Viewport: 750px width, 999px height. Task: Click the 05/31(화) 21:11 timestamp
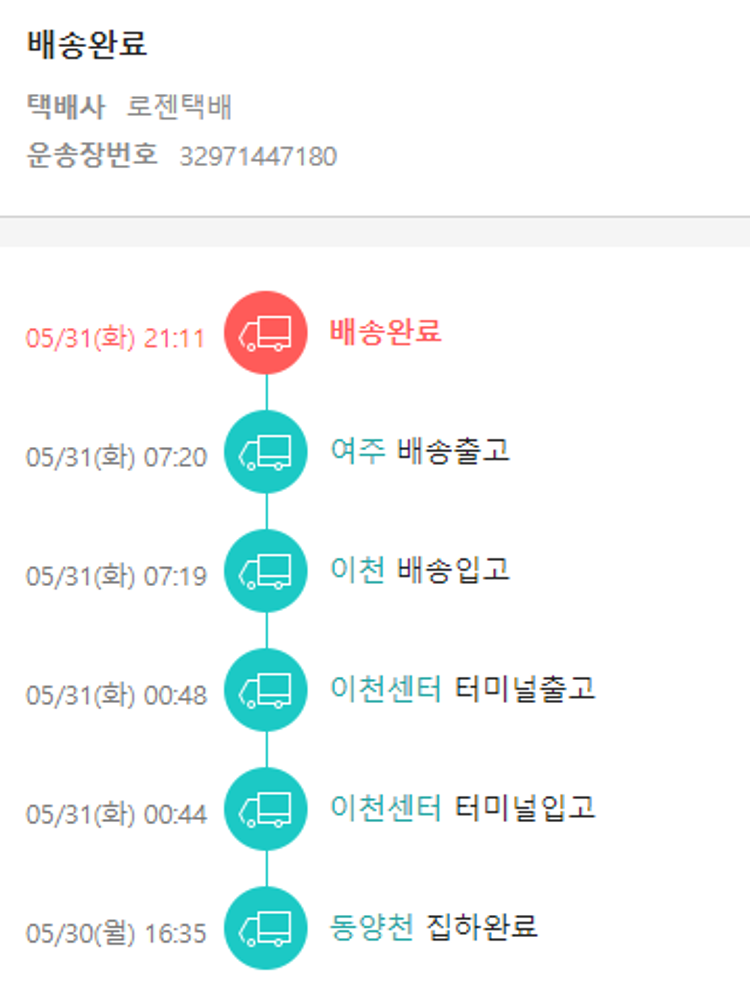(x=115, y=338)
